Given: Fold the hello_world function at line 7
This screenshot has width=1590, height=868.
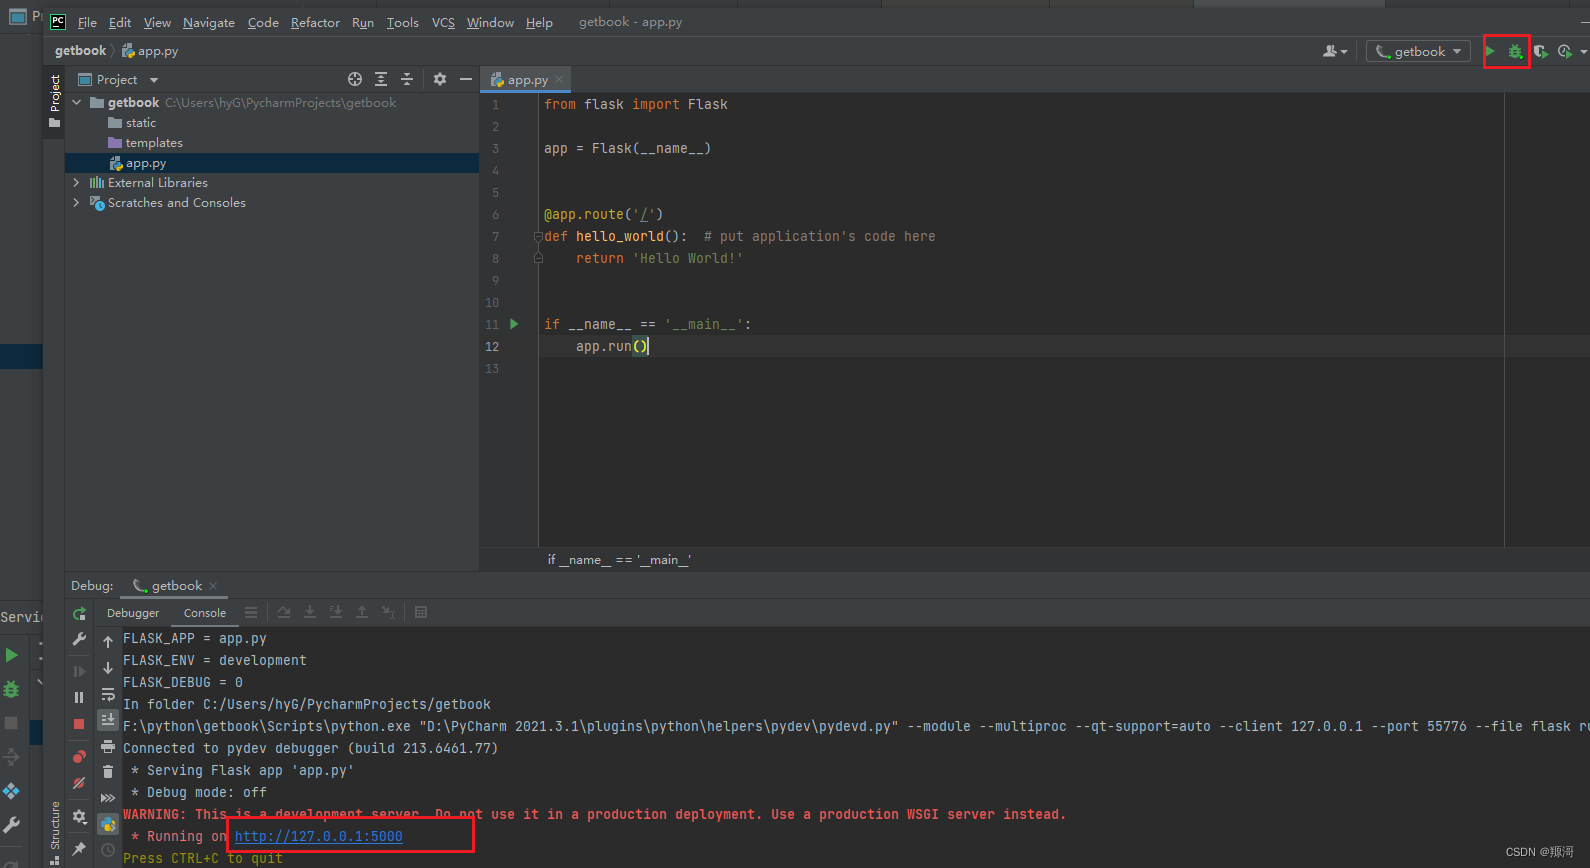Looking at the screenshot, I should point(538,237).
